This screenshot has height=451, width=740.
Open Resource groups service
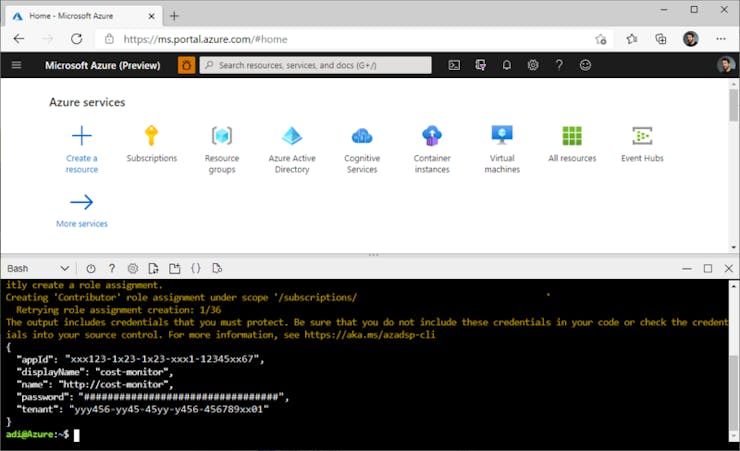point(222,150)
